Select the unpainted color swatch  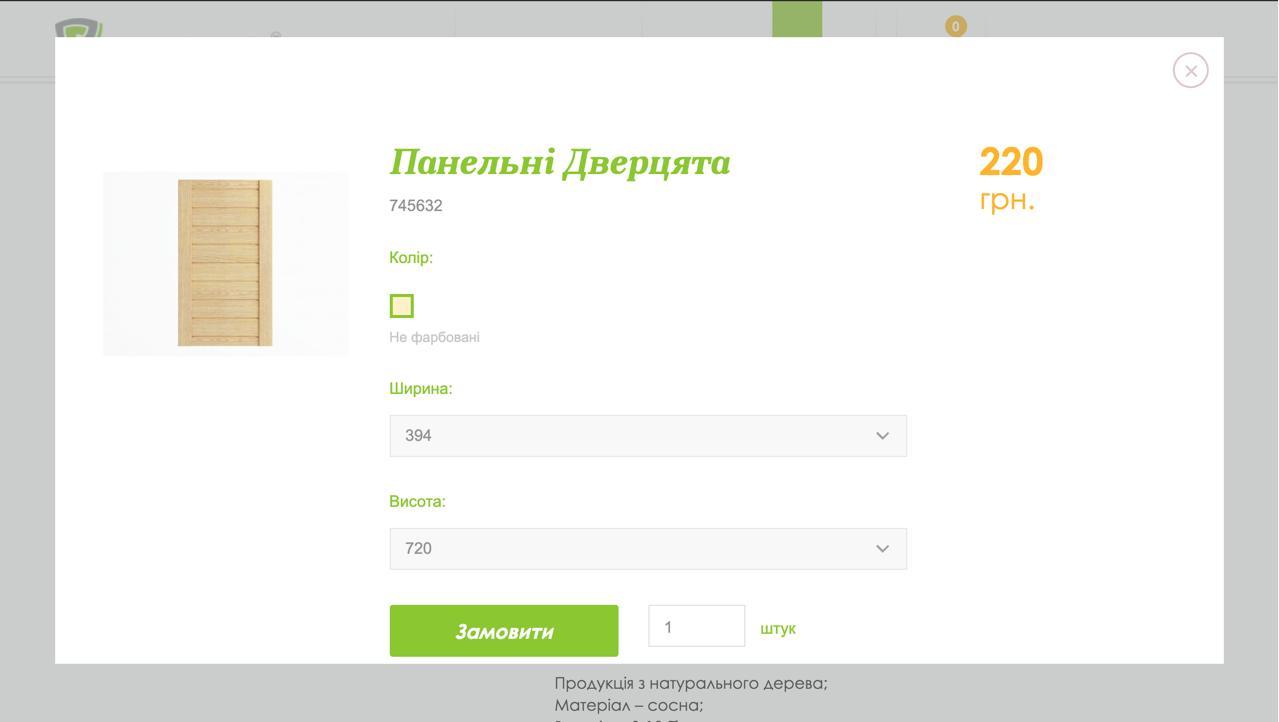[x=401, y=306]
